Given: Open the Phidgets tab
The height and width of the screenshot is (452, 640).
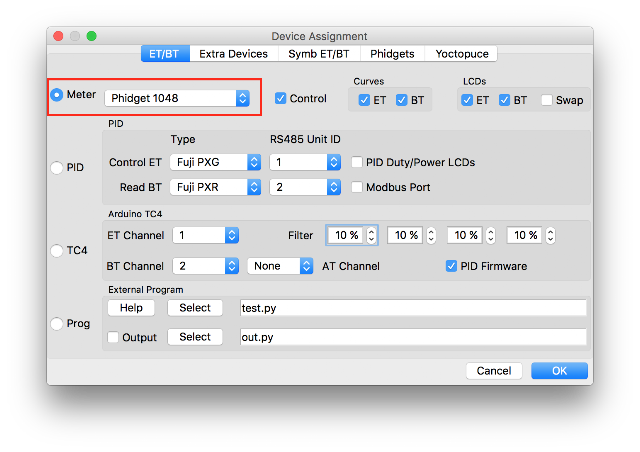Looking at the screenshot, I should (x=392, y=53).
